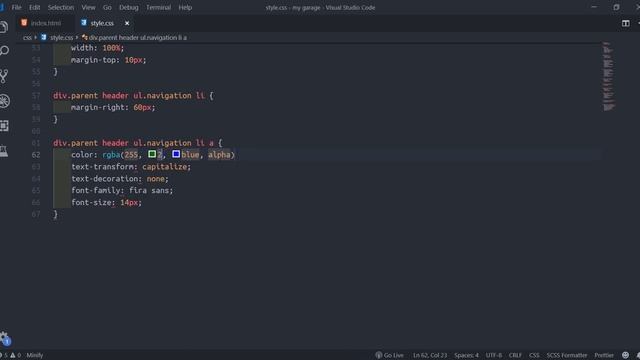
Task: Select CSS language mode in status bar
Action: coord(534,355)
